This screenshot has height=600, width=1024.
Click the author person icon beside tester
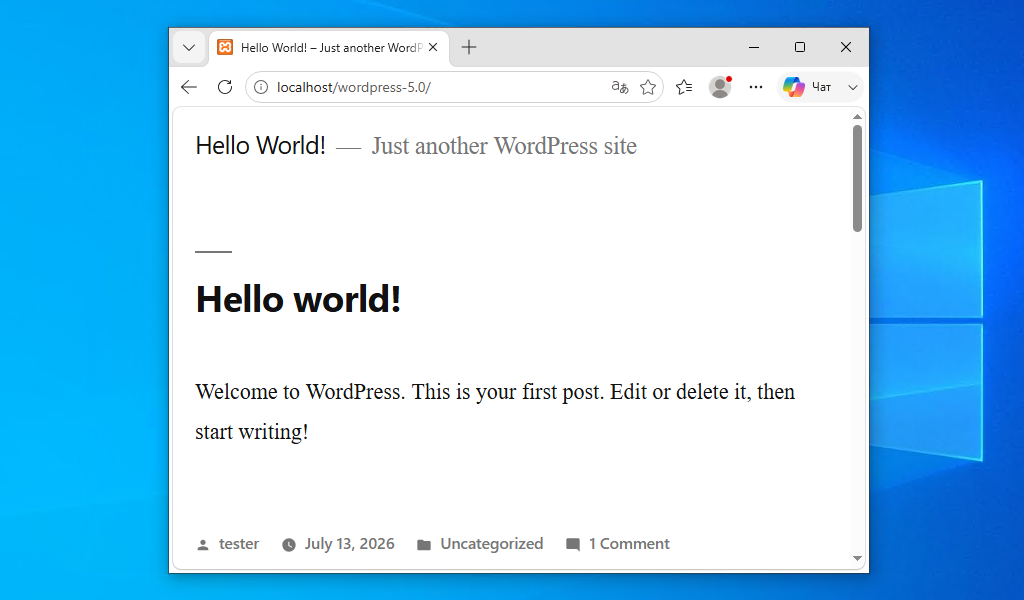203,545
